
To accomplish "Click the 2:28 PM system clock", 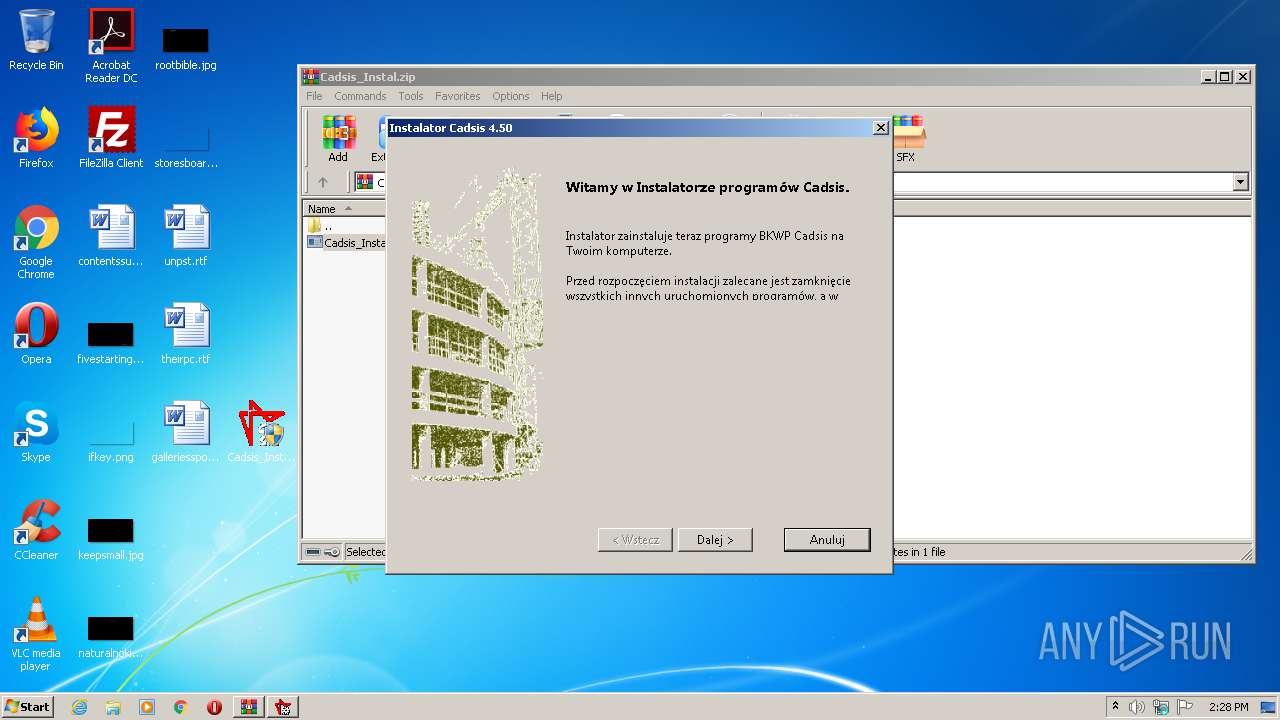I will click(x=1228, y=707).
